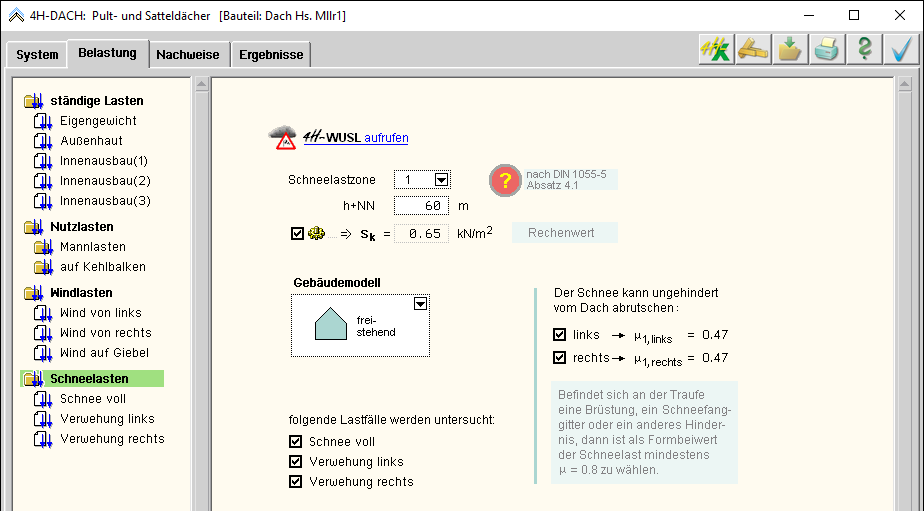Switch to the Nachweise tab

click(187, 55)
